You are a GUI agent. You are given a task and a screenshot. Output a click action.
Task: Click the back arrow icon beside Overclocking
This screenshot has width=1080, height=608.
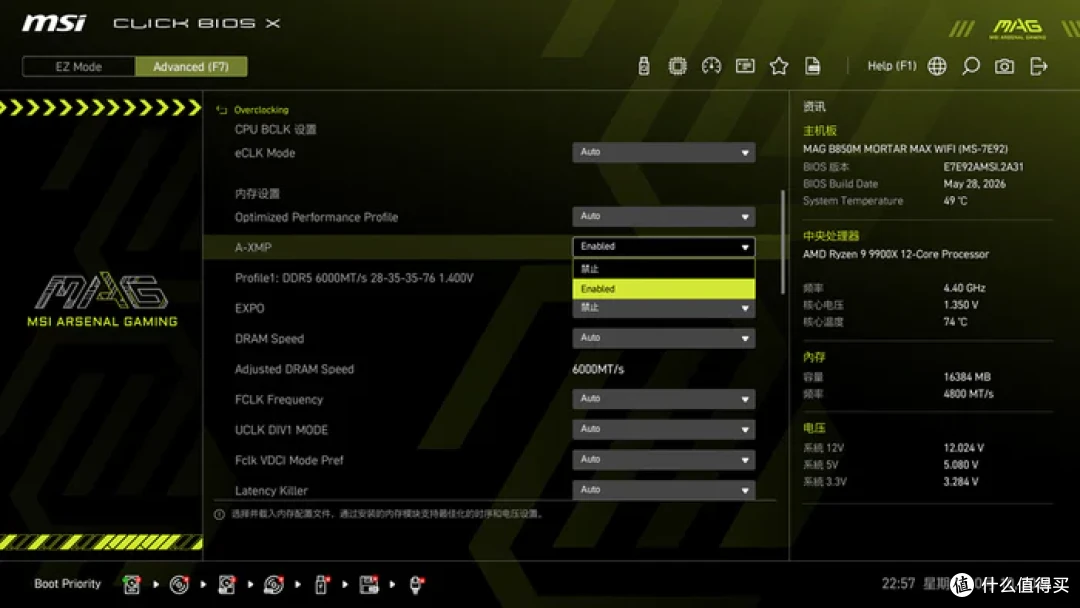click(221, 110)
